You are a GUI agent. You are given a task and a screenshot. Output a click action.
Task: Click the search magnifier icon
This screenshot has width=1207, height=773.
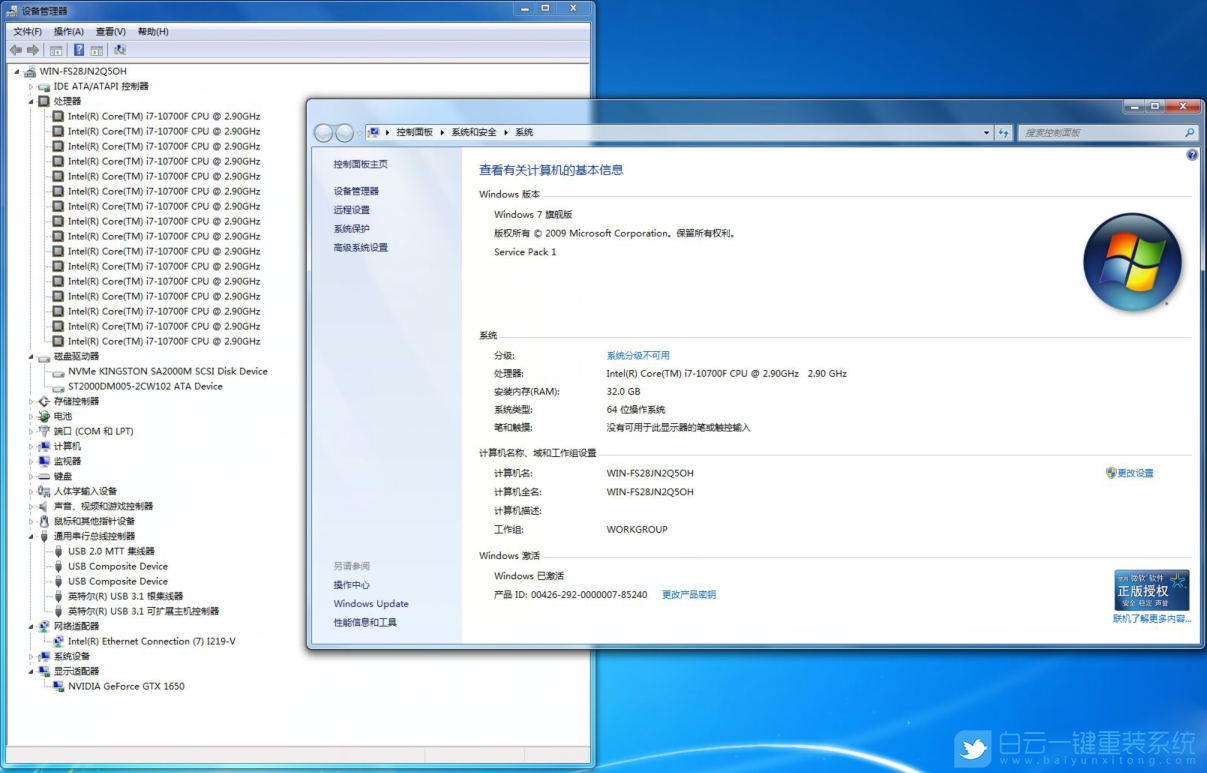1189,132
